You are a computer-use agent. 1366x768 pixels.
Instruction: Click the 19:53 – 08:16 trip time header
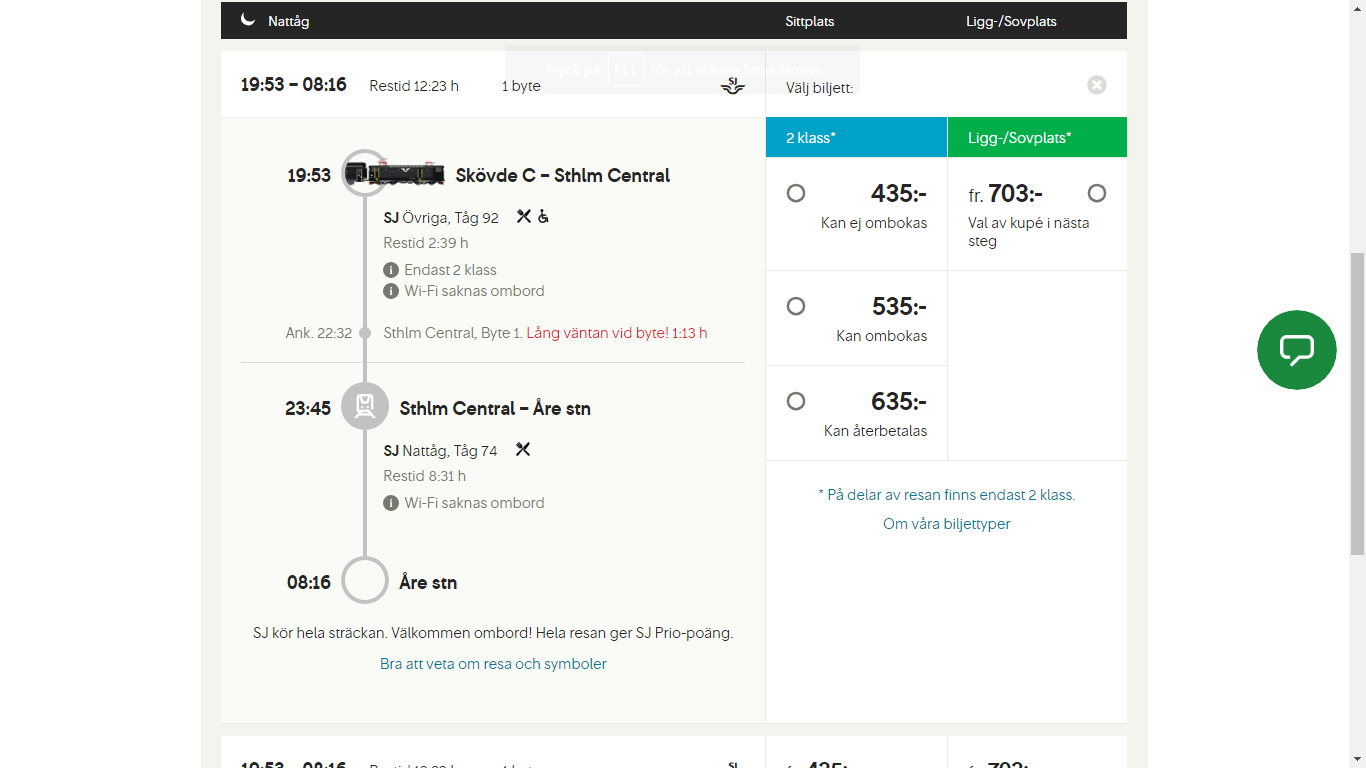point(294,85)
